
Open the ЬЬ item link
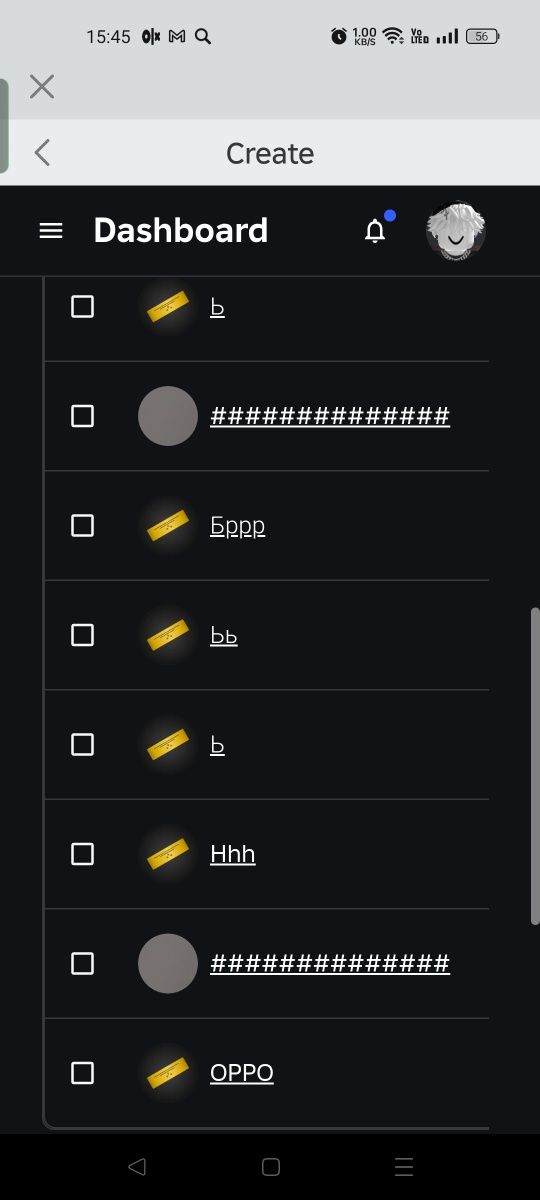click(x=224, y=635)
